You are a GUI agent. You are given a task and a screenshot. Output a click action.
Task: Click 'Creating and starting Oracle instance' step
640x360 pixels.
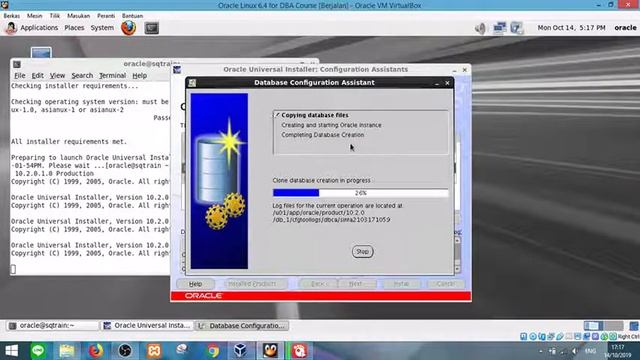pyautogui.click(x=331, y=125)
